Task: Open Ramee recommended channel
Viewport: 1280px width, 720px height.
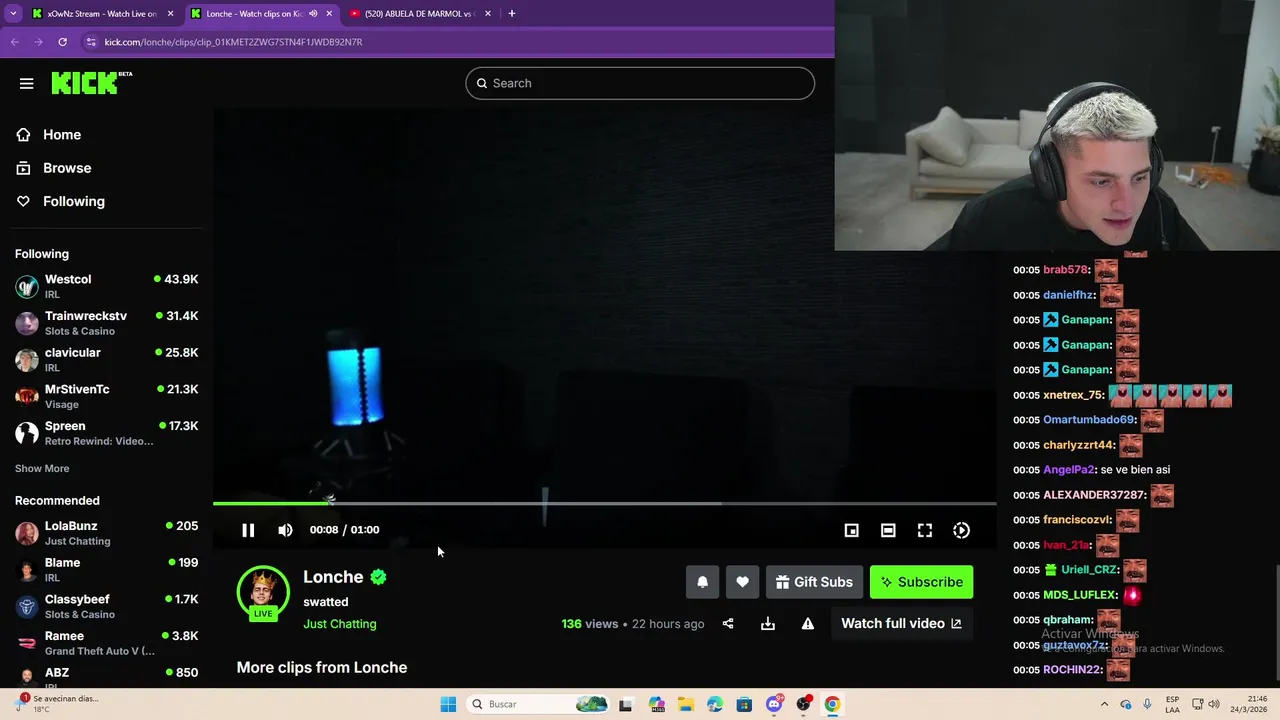Action: click(x=106, y=643)
